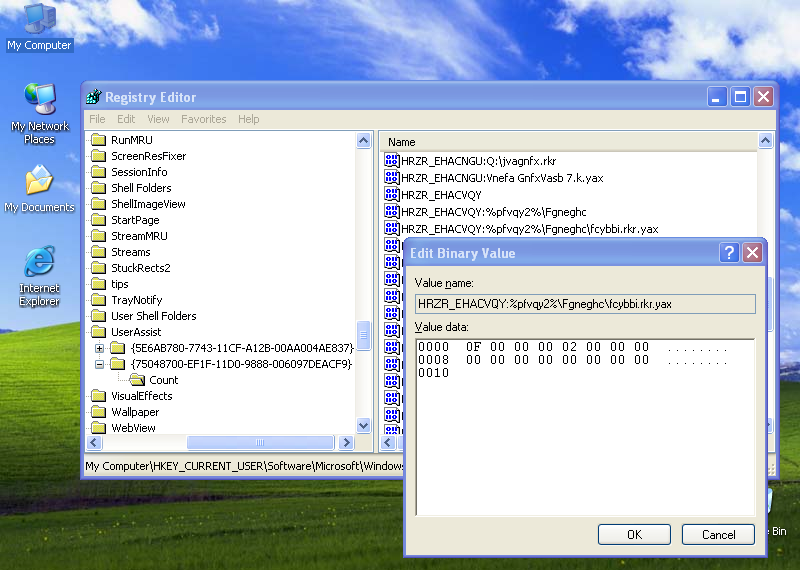
Task: Open the Help menu in Registry Editor
Action: click(x=248, y=119)
